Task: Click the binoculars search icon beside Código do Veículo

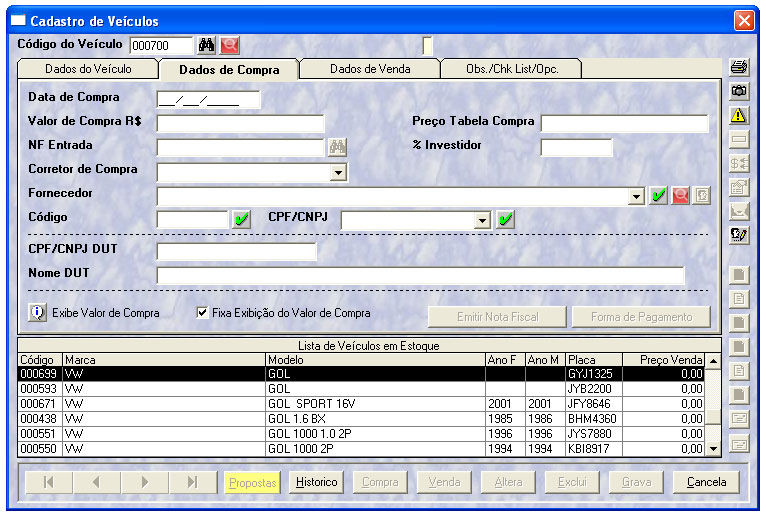Action: [206, 45]
